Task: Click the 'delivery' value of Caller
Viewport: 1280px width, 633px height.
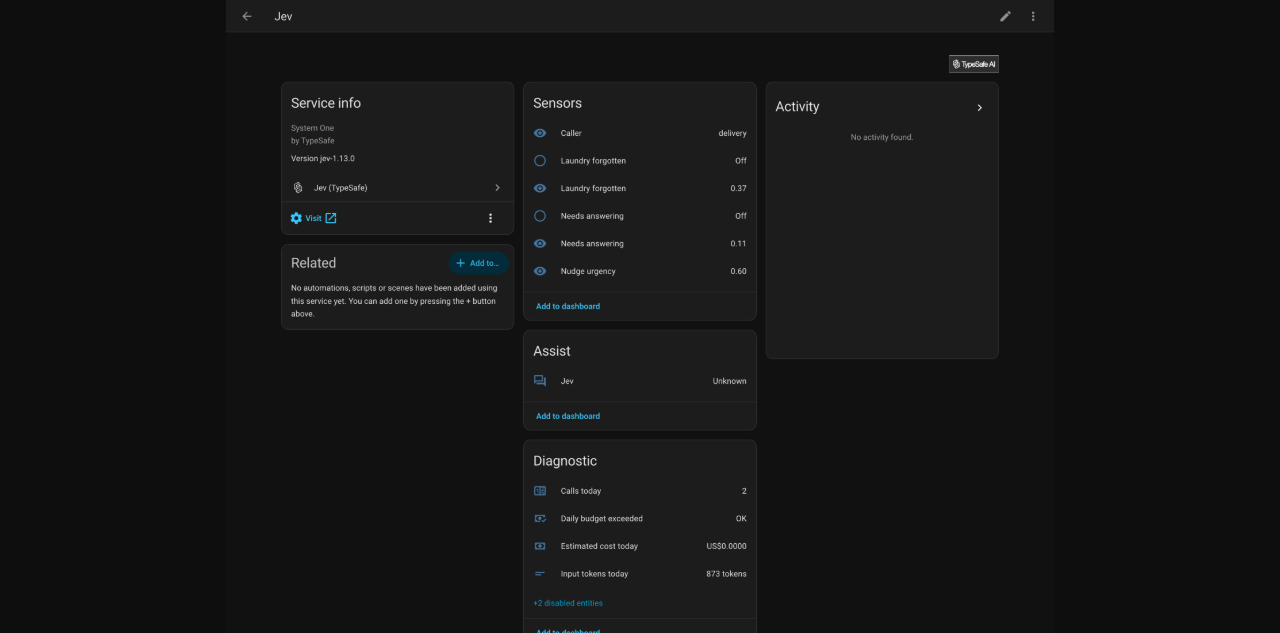Action: pos(732,133)
